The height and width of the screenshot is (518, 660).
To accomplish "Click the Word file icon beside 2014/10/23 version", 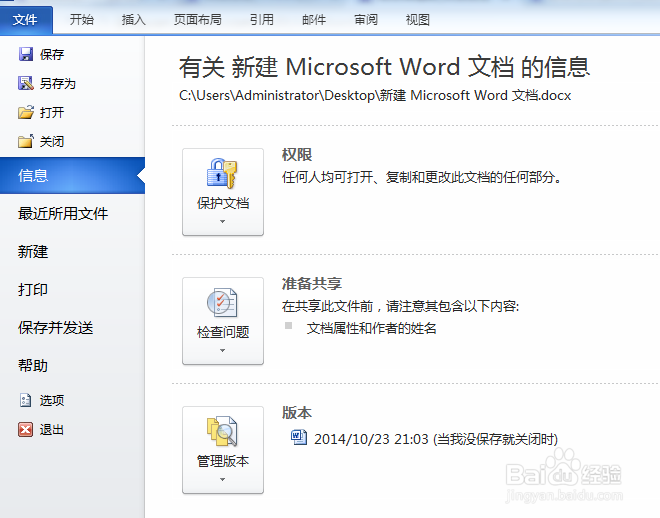I will 299,437.
